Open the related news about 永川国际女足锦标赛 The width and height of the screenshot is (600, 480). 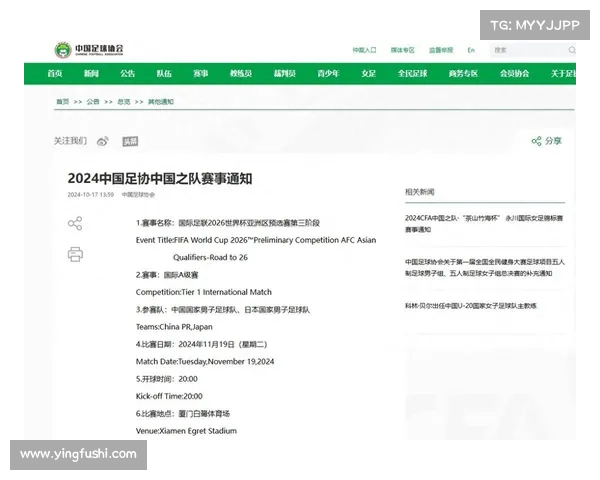[484, 224]
